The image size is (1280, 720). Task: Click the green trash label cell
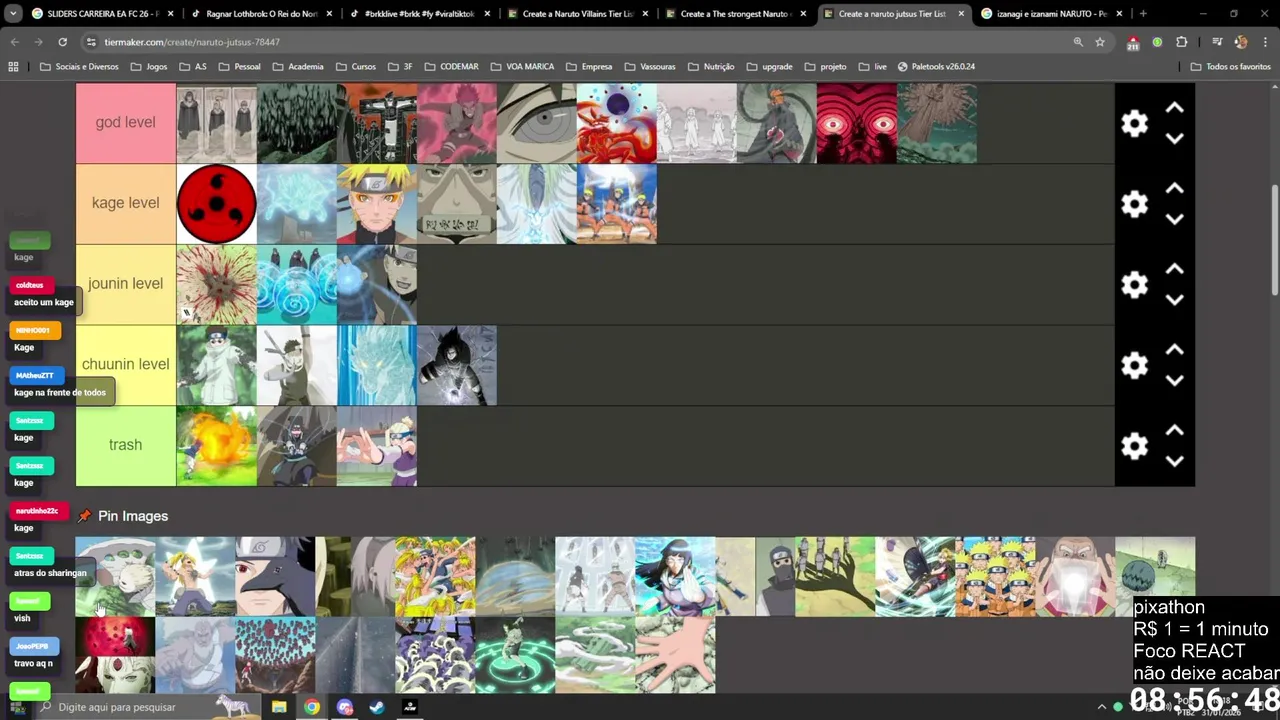click(125, 445)
